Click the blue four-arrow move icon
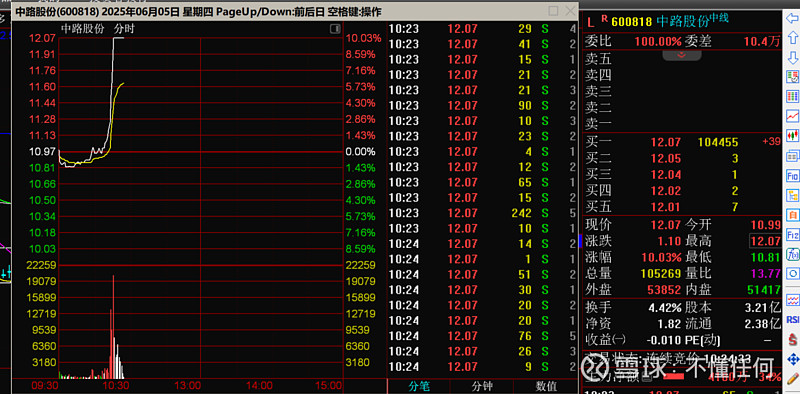The width and height of the screenshot is (800, 394). pyautogui.click(x=792, y=359)
